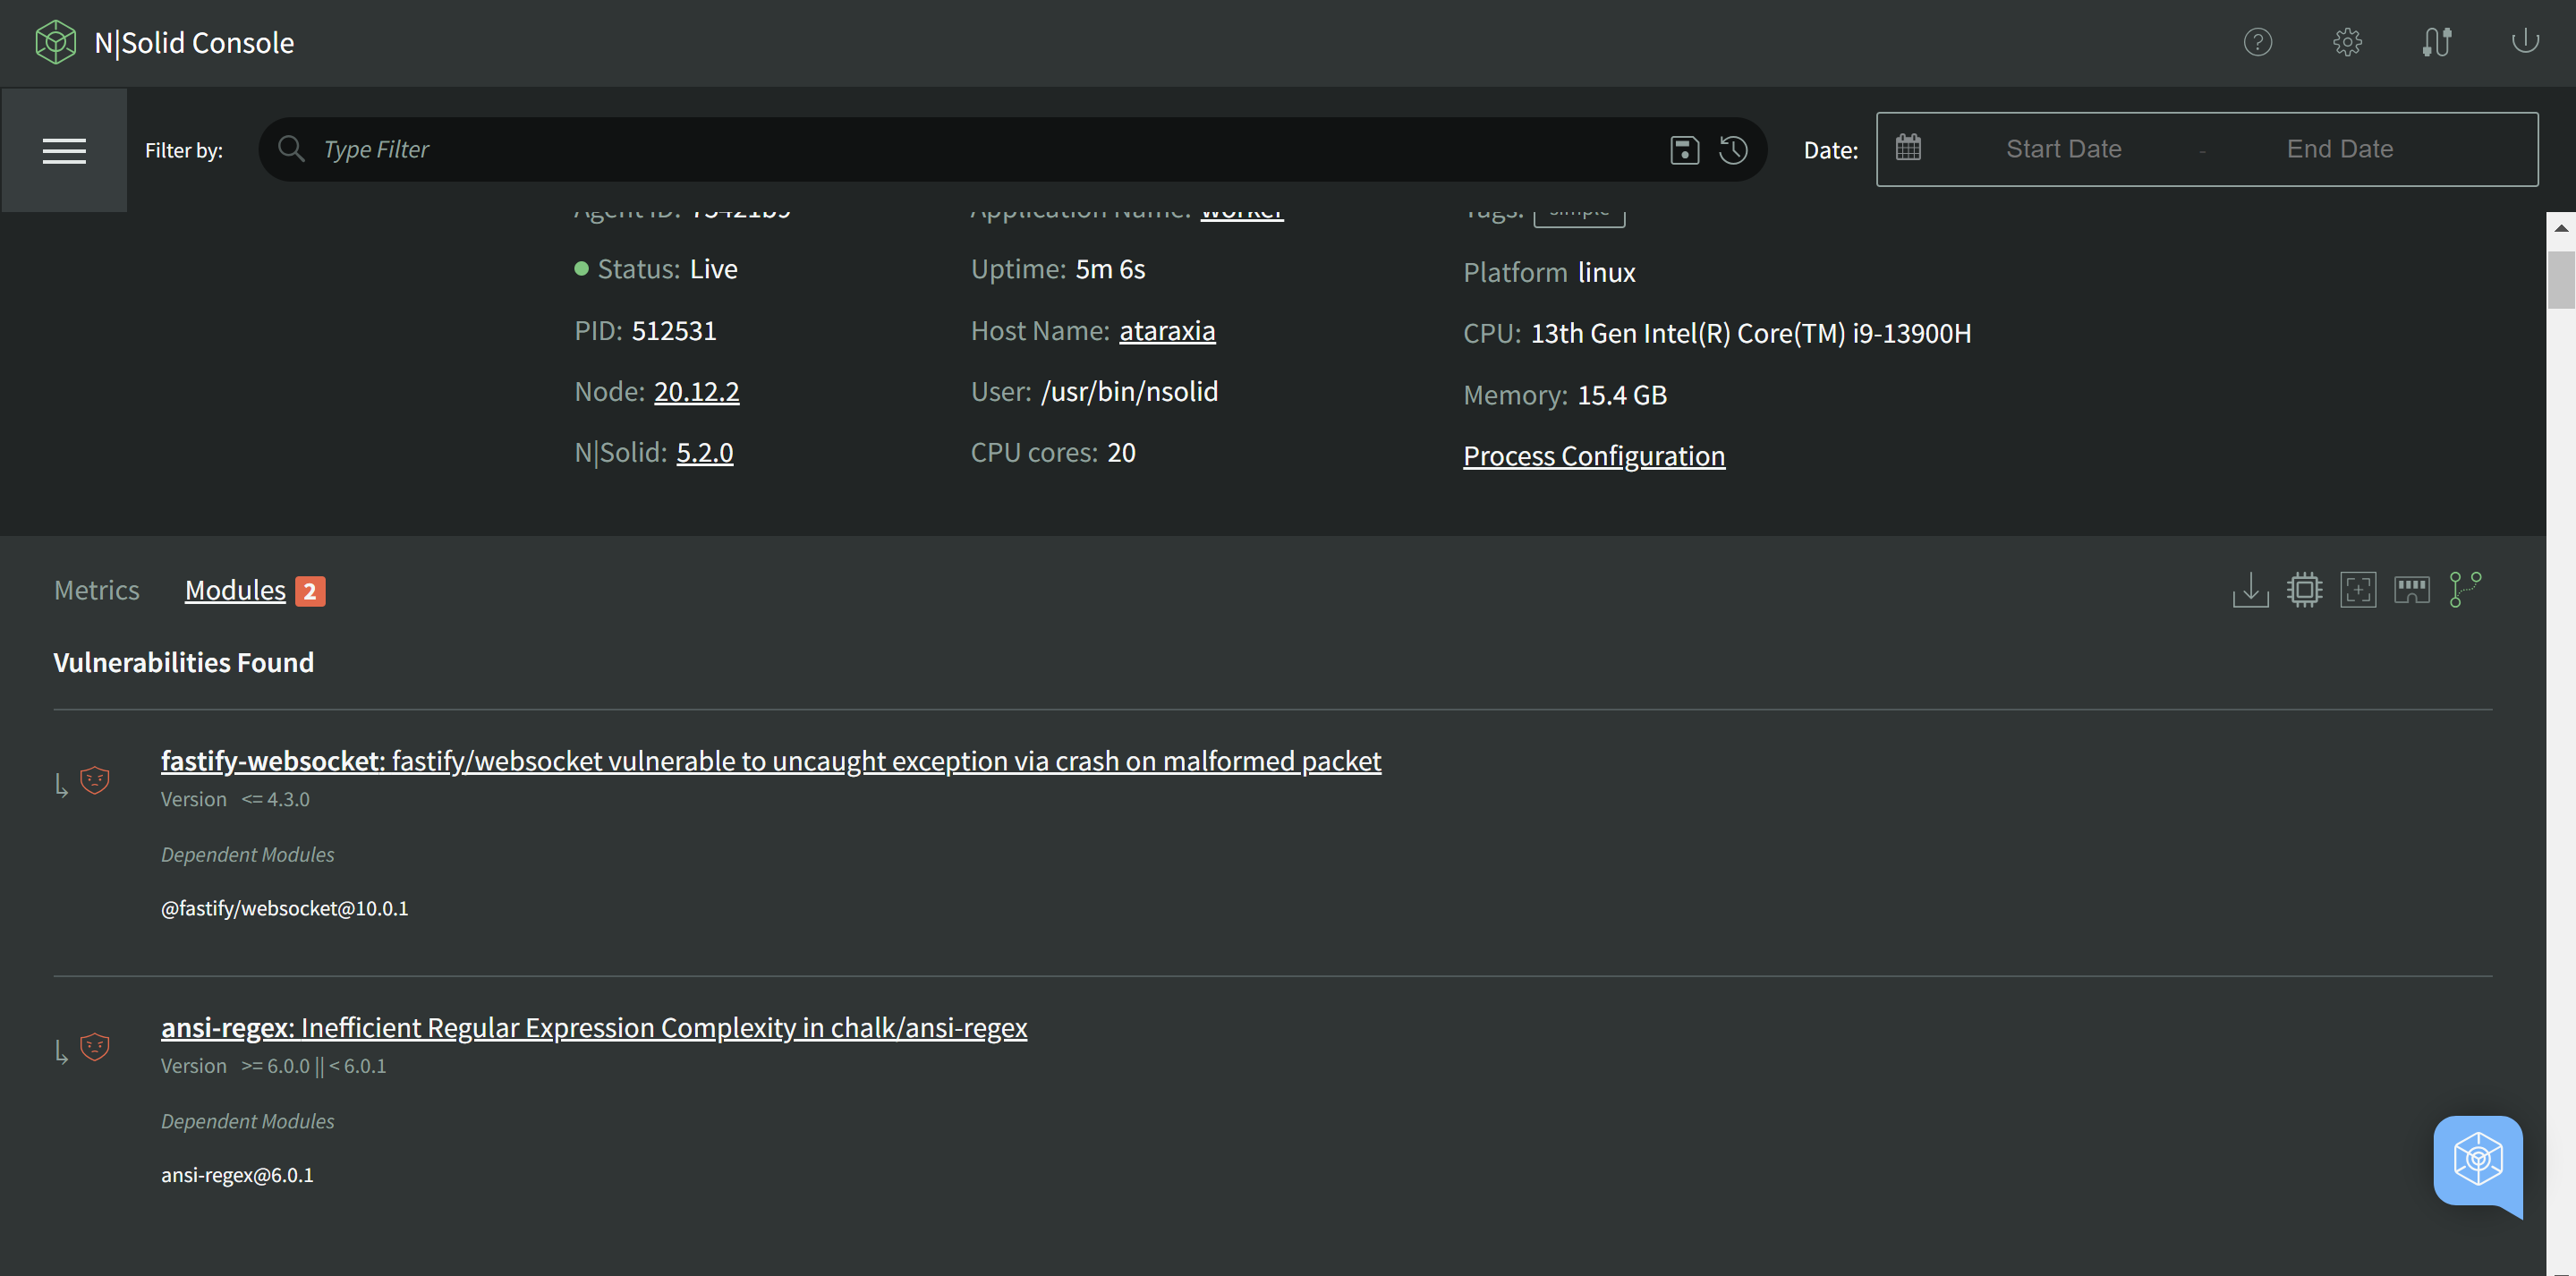Open the hamburger menu on left
Image resolution: width=2576 pixels, height=1276 pixels.
pos(64,148)
